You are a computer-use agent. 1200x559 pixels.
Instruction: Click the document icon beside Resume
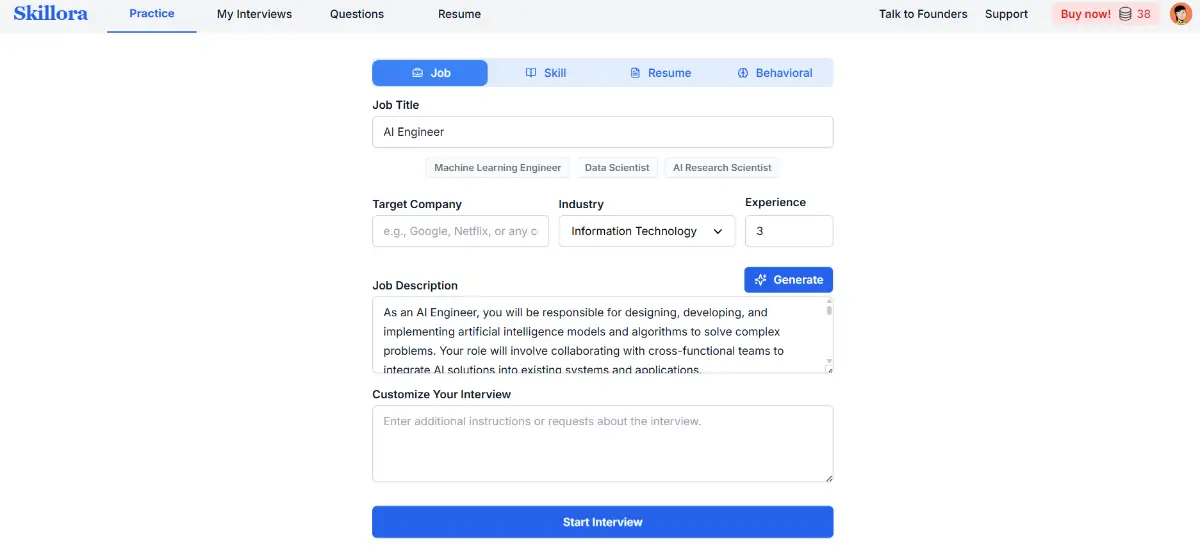coord(635,73)
